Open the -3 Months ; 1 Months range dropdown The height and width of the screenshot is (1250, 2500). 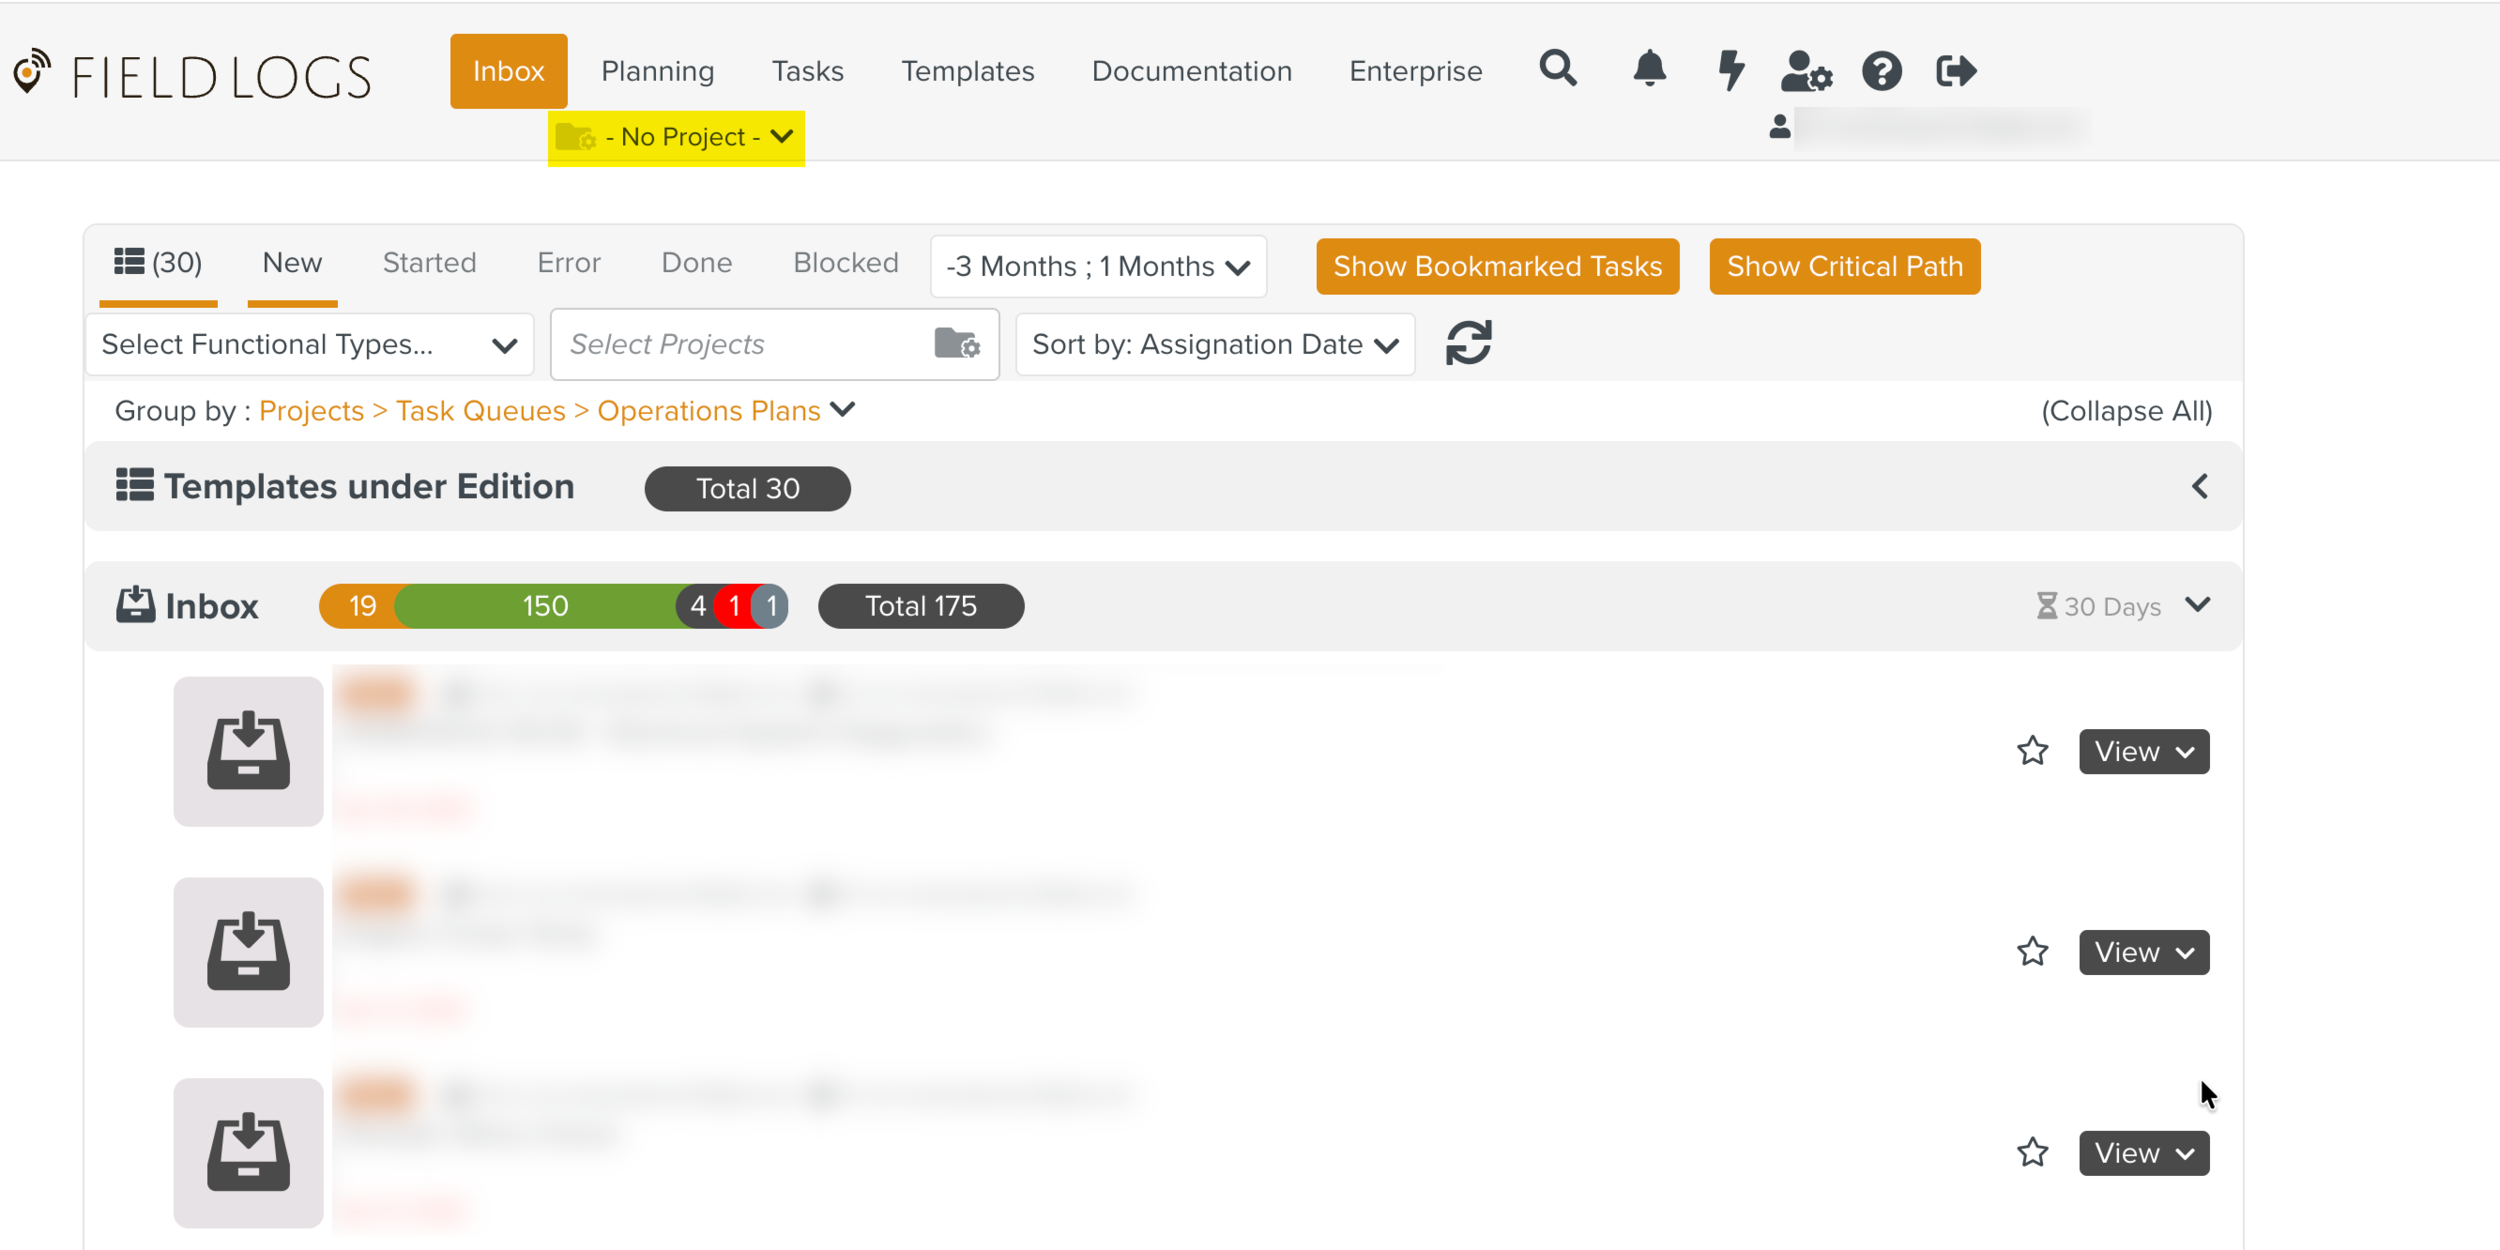(x=1098, y=266)
